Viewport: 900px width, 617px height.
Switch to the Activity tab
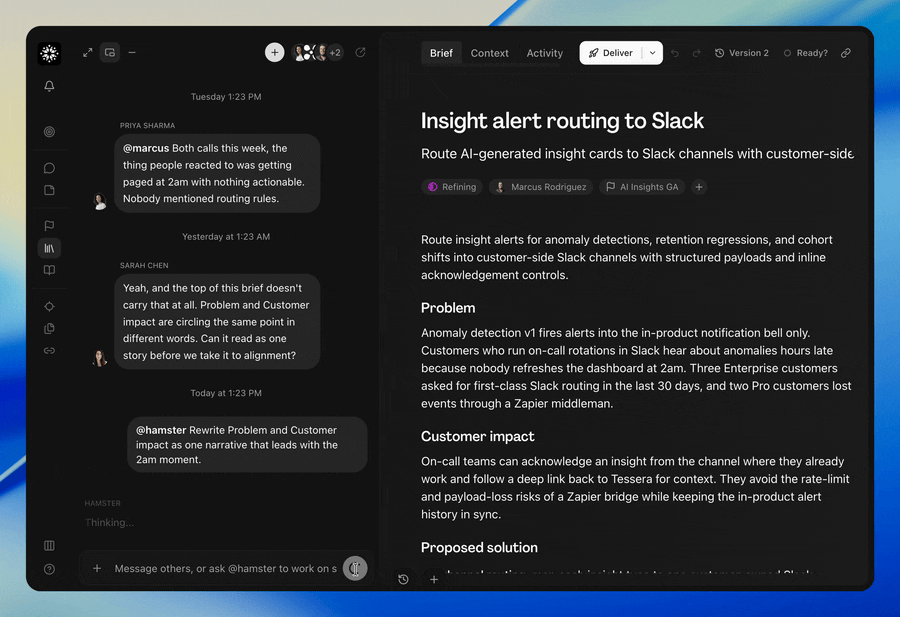pyautogui.click(x=545, y=53)
